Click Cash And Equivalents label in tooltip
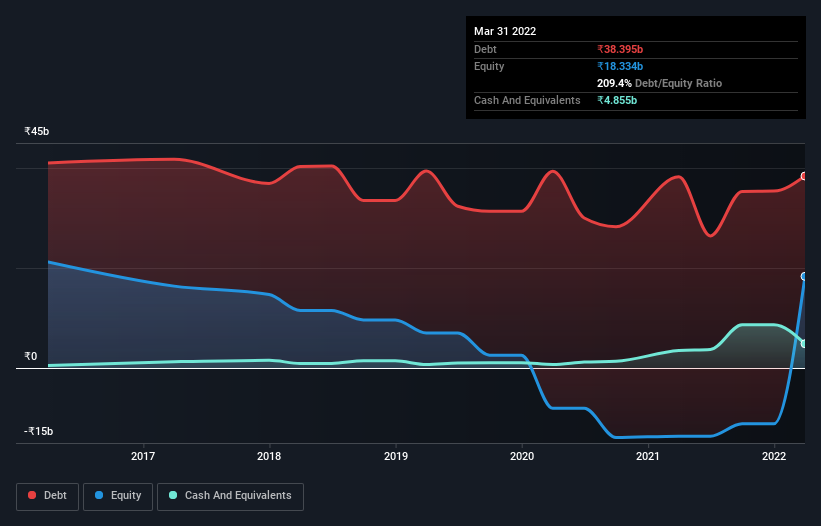Image resolution: width=821 pixels, height=526 pixels. coord(527,100)
